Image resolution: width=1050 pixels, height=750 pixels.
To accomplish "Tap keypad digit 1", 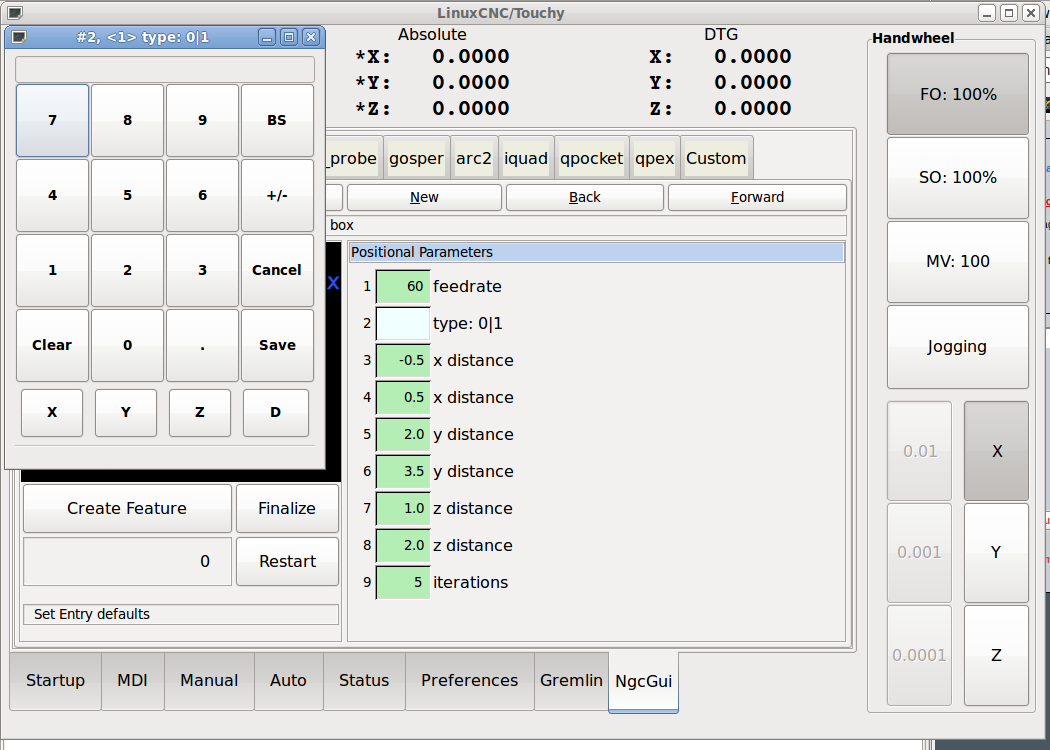I will 52,271.
